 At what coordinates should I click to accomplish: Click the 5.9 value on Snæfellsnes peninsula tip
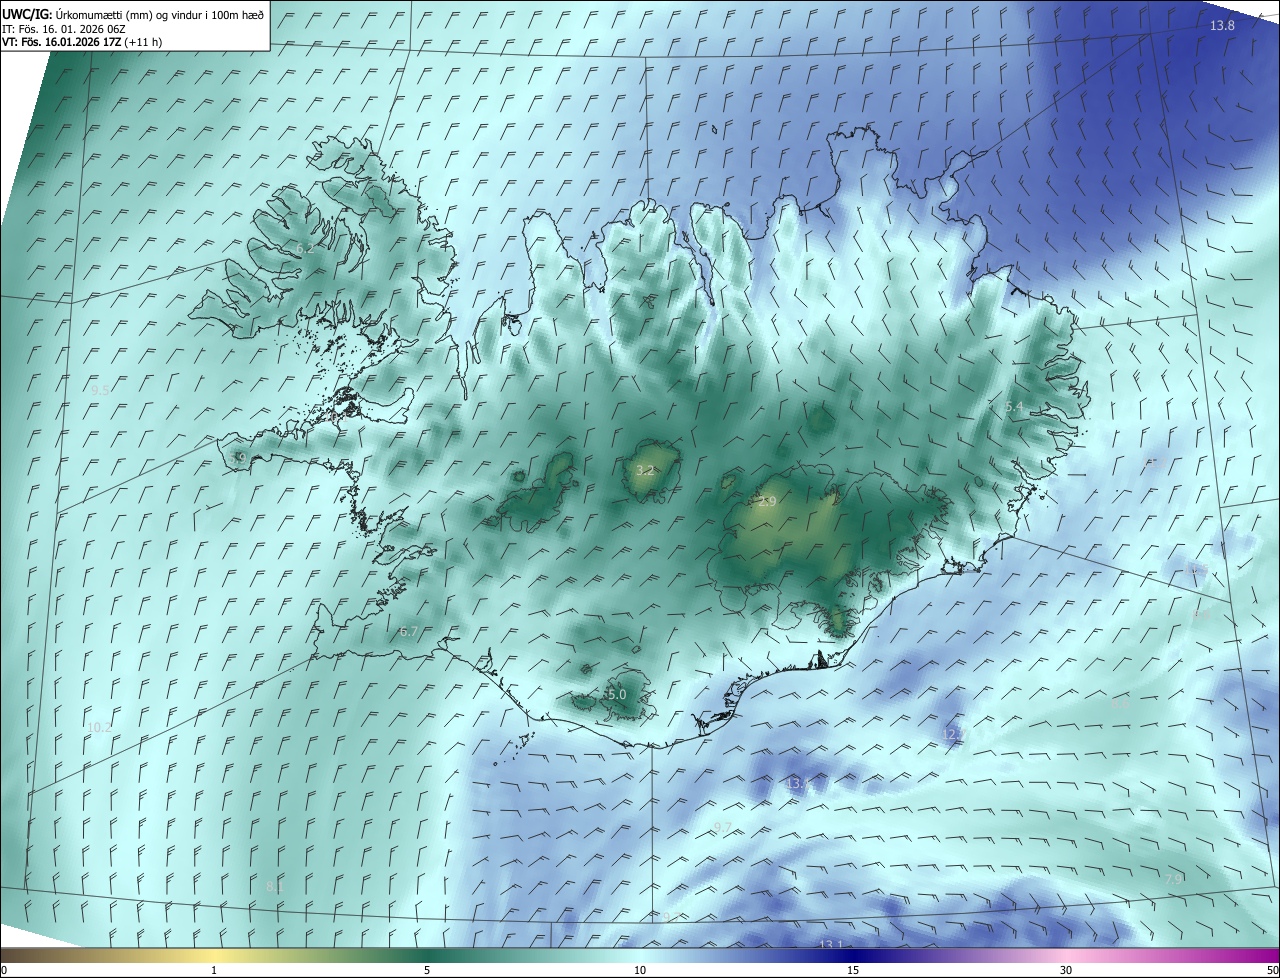click(237, 458)
